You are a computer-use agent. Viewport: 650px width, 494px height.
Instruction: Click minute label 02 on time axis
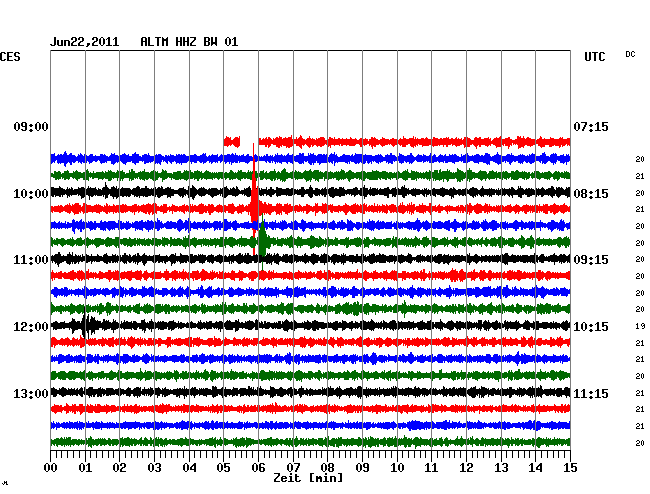tap(119, 467)
